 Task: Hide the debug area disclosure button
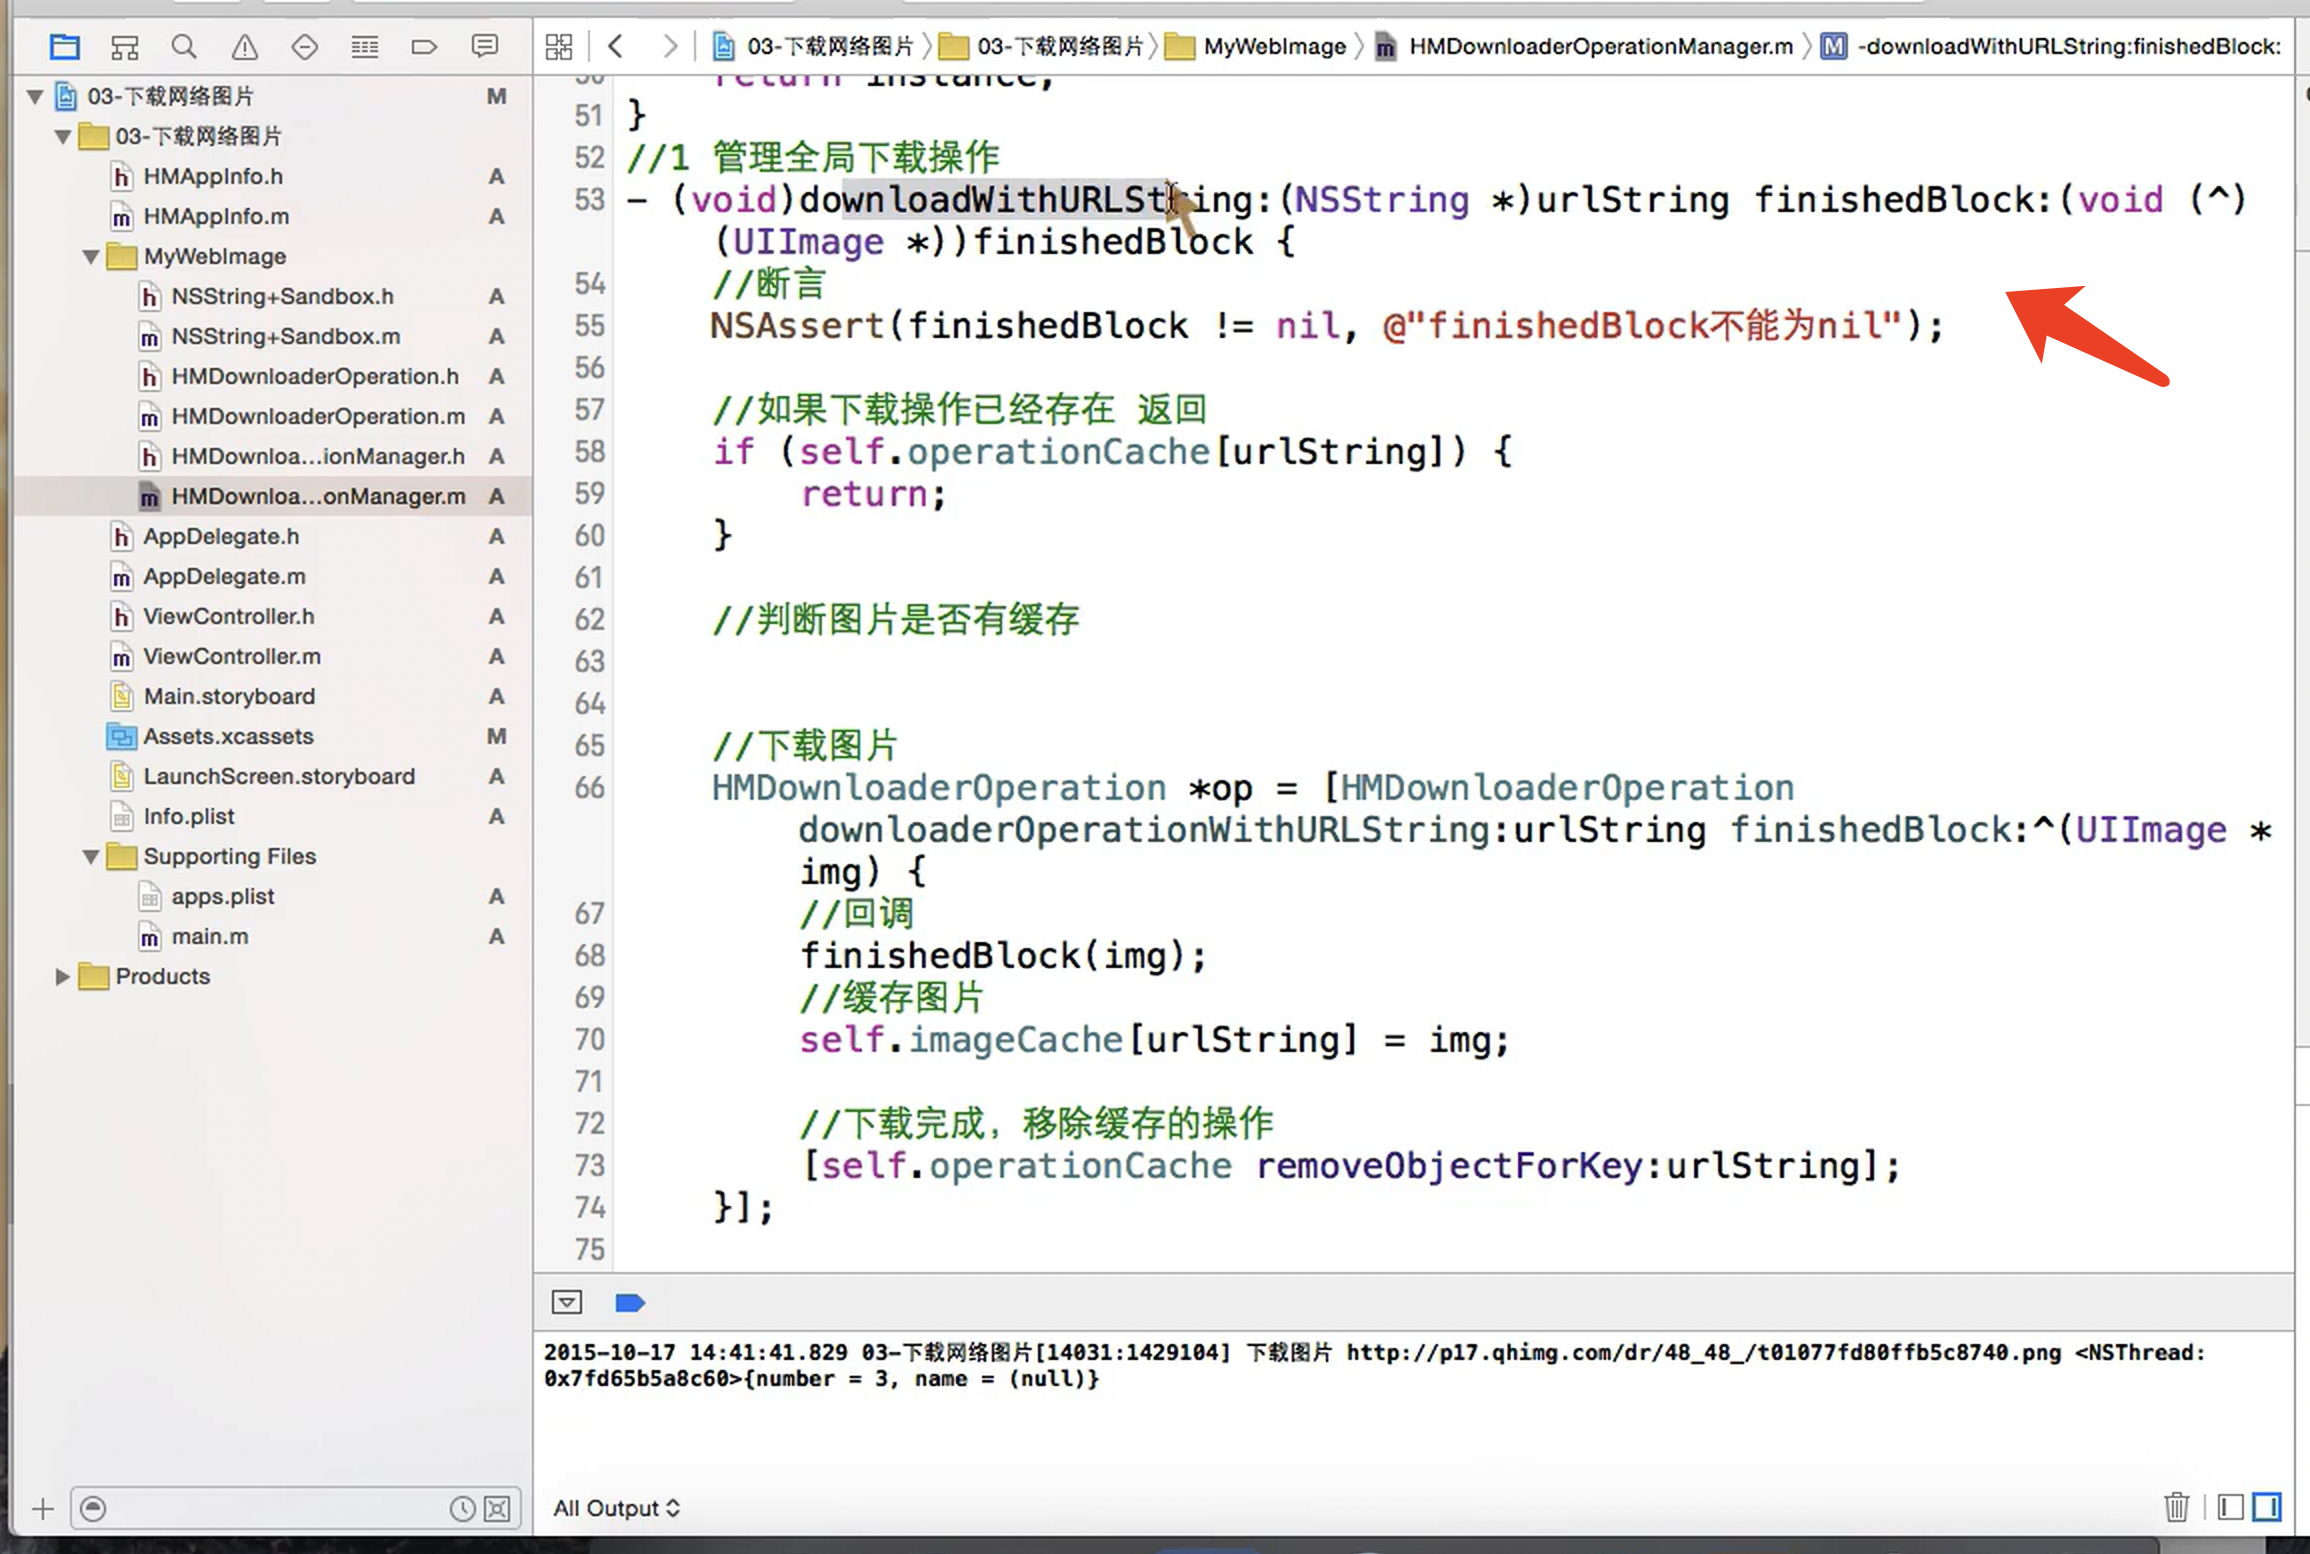(566, 1302)
